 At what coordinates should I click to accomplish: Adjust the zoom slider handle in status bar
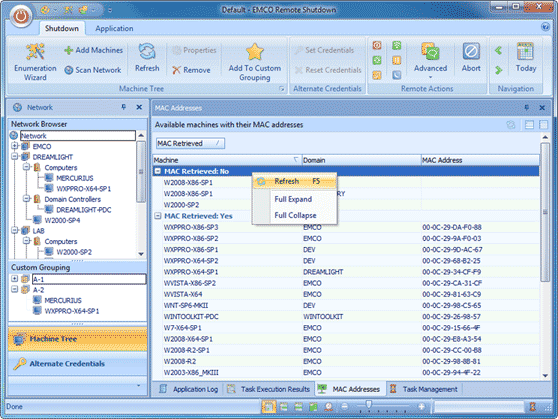pos(369,404)
